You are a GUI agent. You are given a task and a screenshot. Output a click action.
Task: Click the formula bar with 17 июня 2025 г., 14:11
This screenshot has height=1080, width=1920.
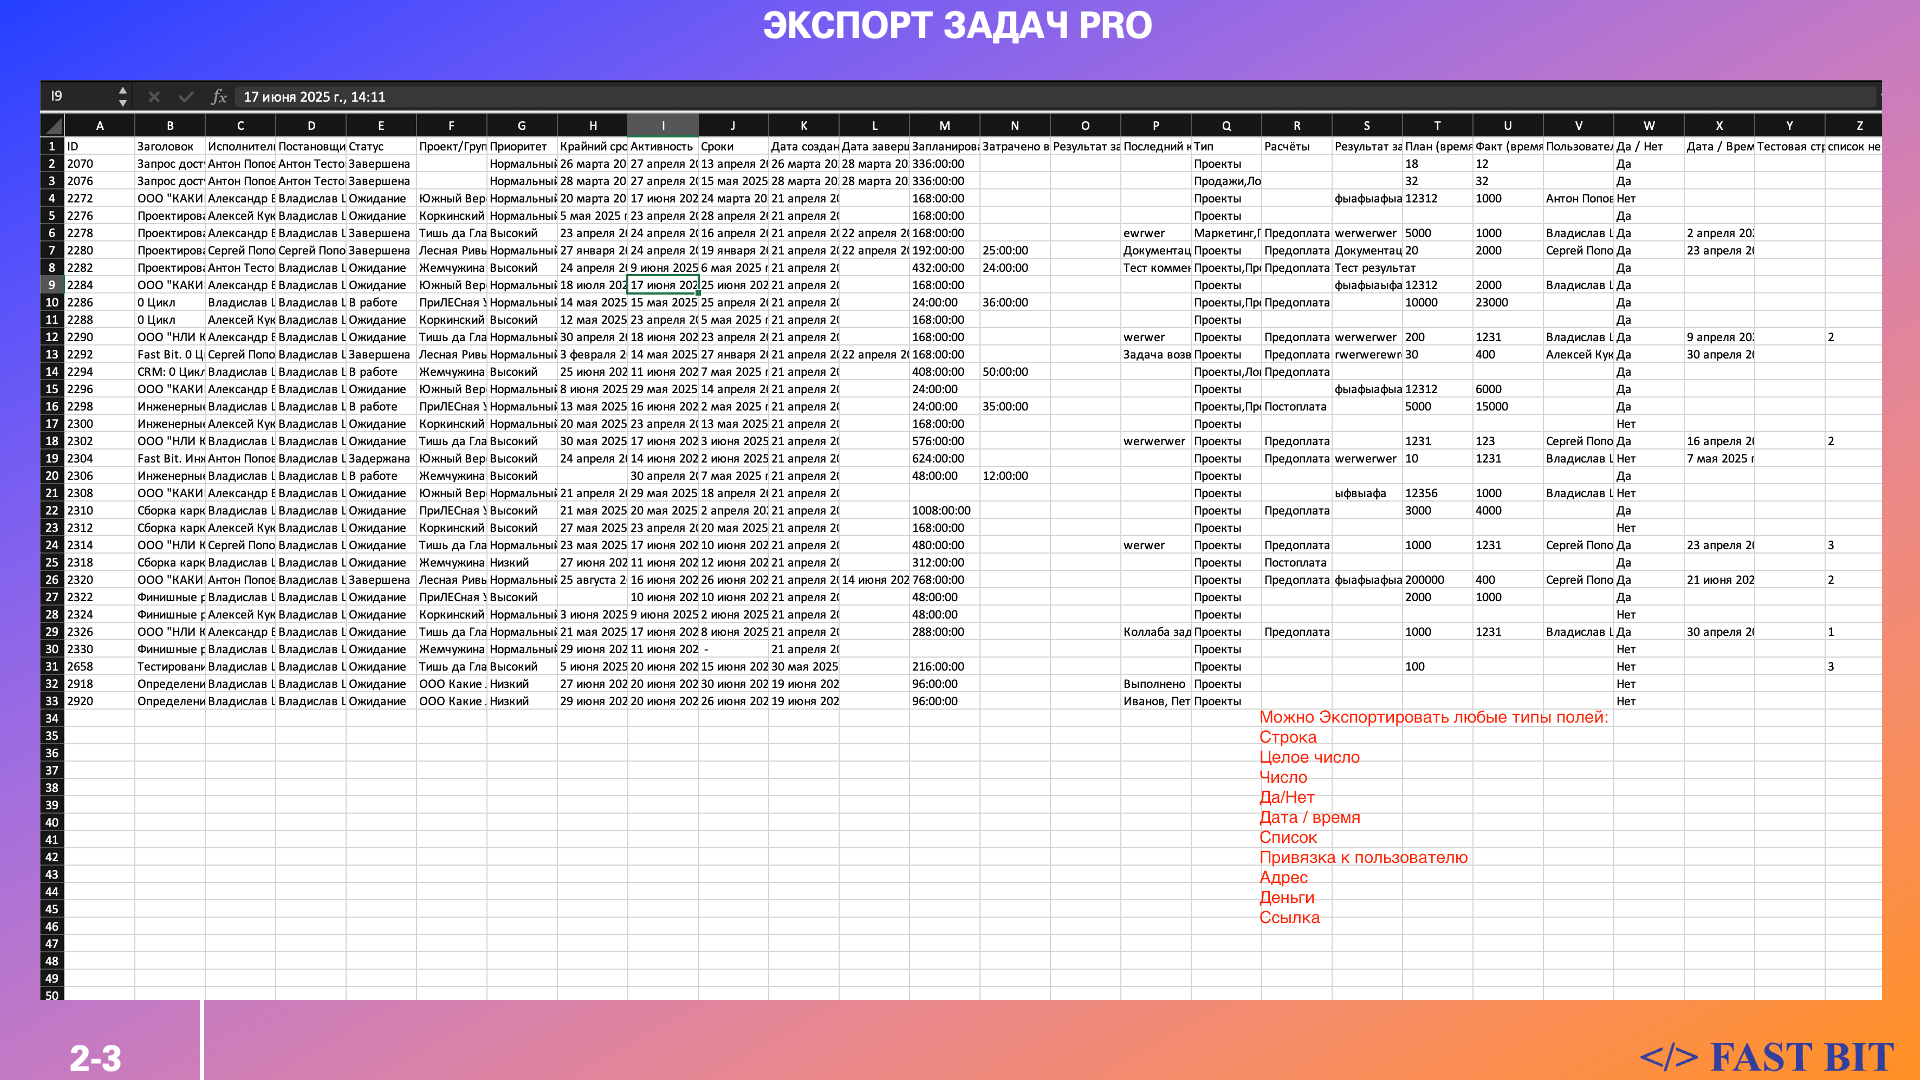coord(1056,97)
